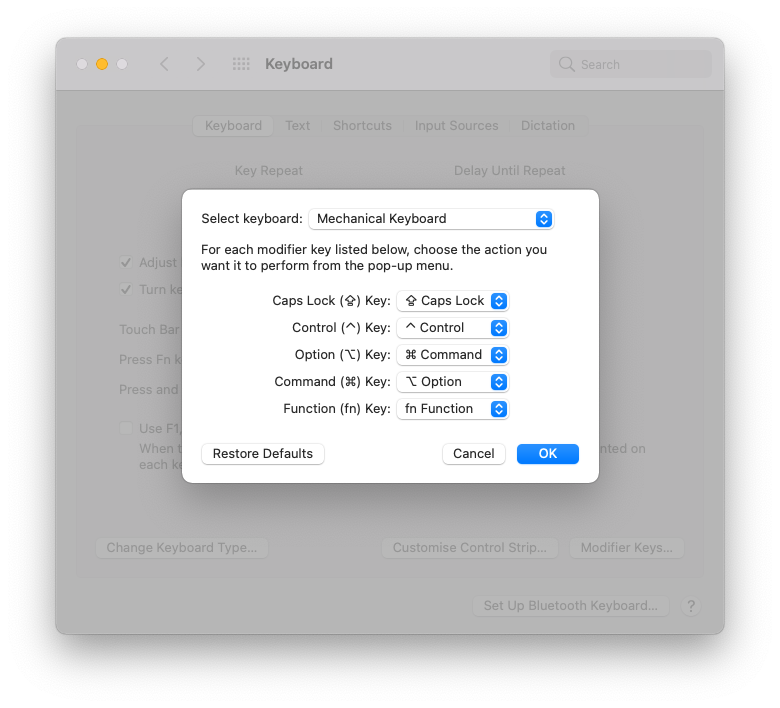Toggle the Turn keyboard backlight off checkbox
The height and width of the screenshot is (708, 780).
[x=126, y=289]
